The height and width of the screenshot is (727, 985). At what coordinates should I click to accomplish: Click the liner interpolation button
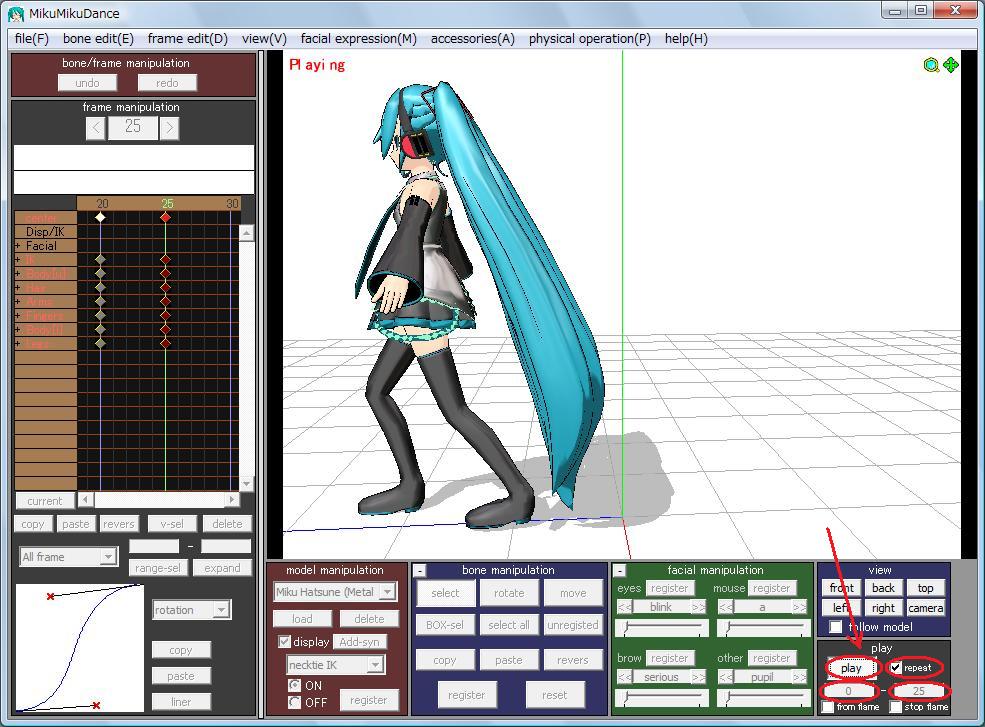tap(181, 702)
